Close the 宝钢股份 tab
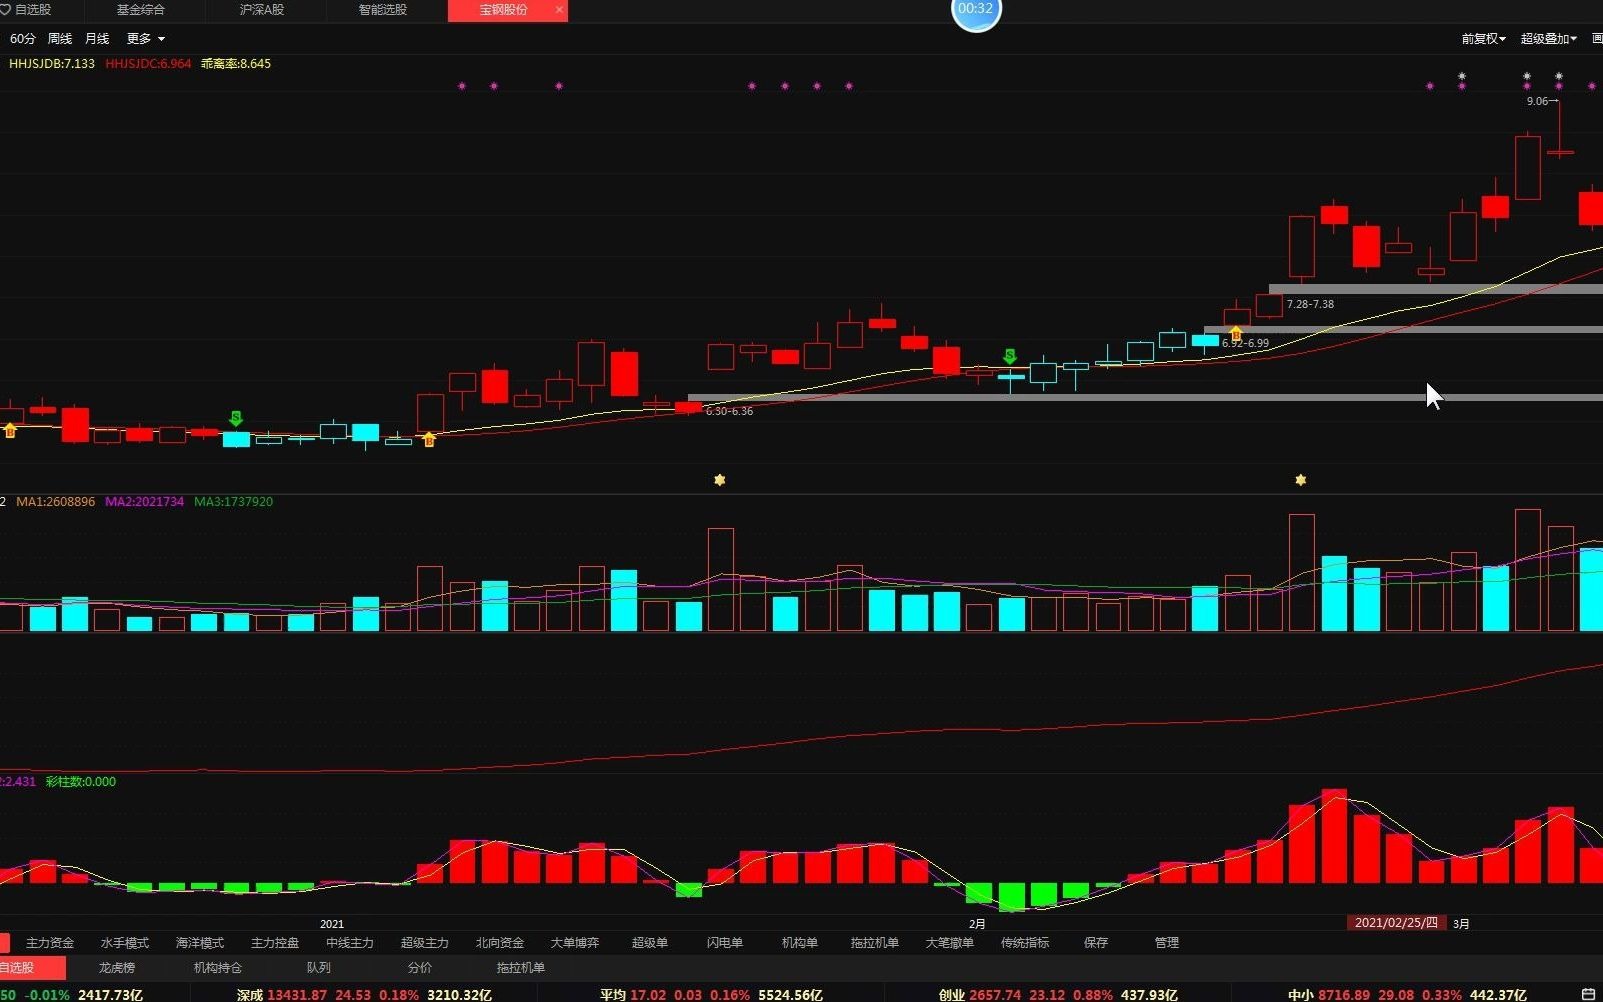Screen dimensions: 1603x1002 click(x=559, y=10)
